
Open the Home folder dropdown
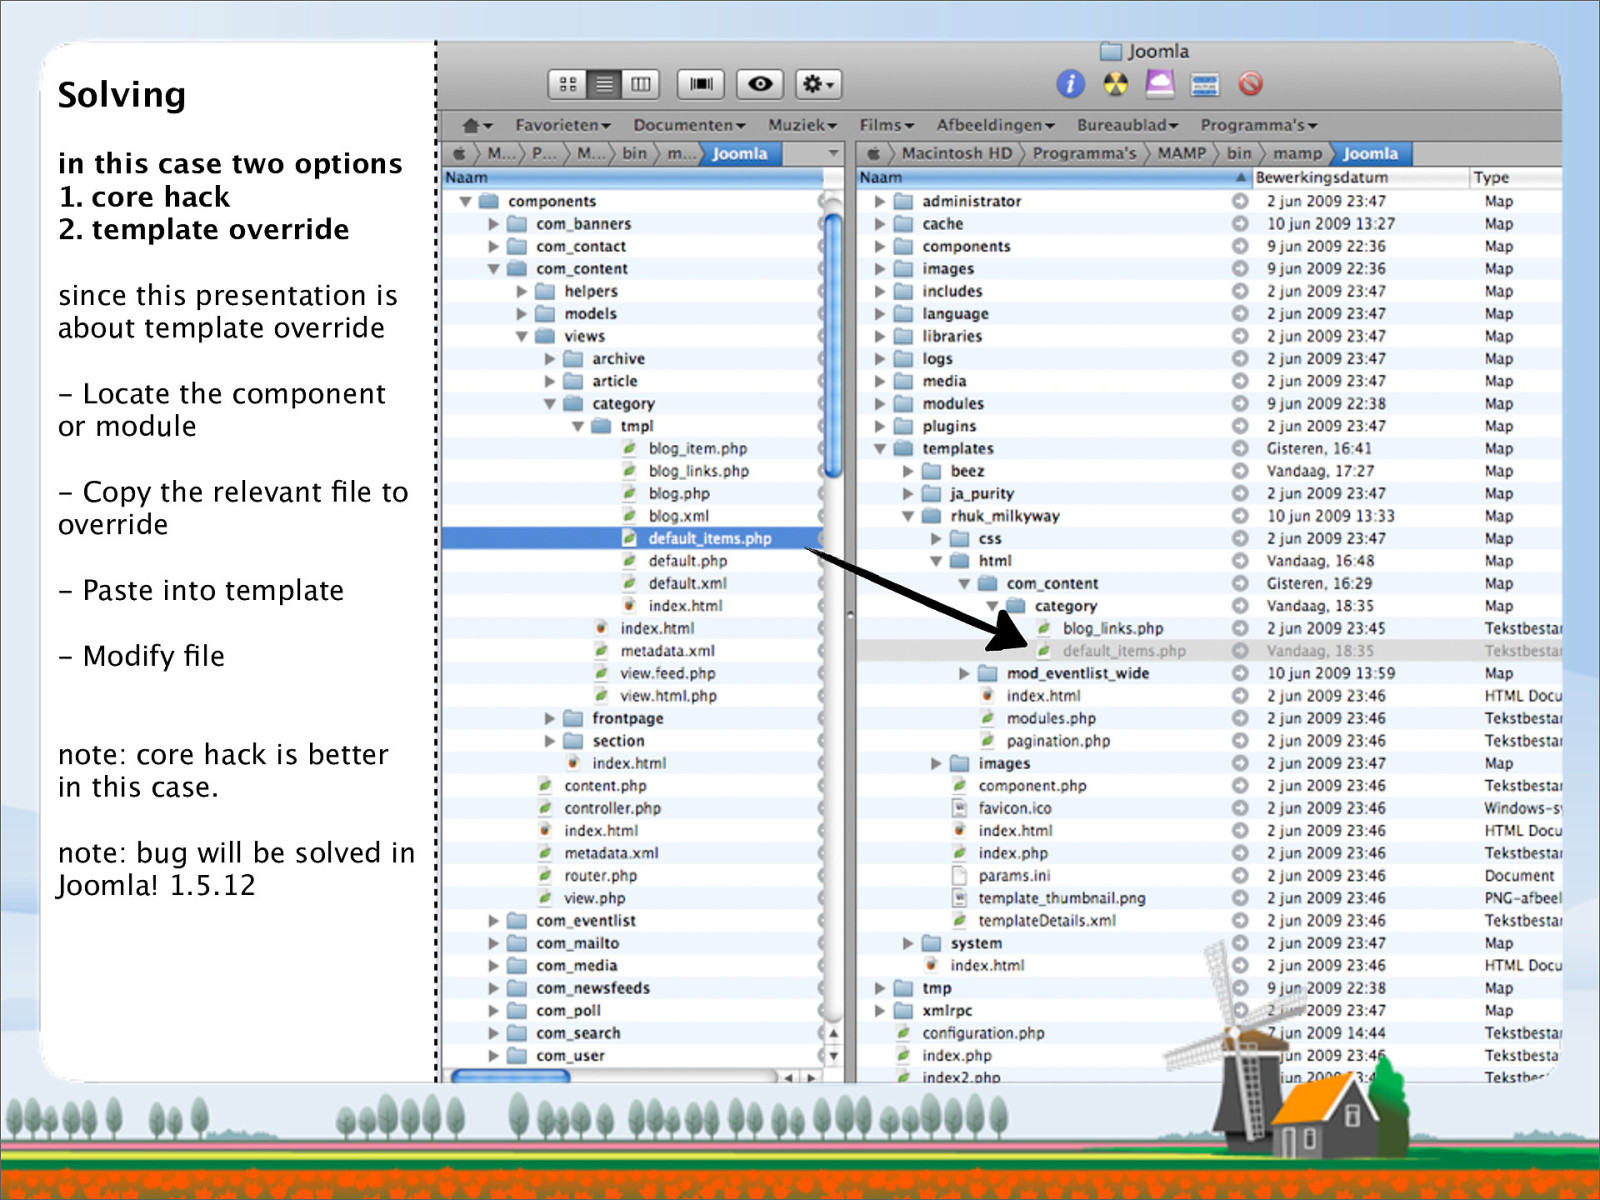coord(477,125)
